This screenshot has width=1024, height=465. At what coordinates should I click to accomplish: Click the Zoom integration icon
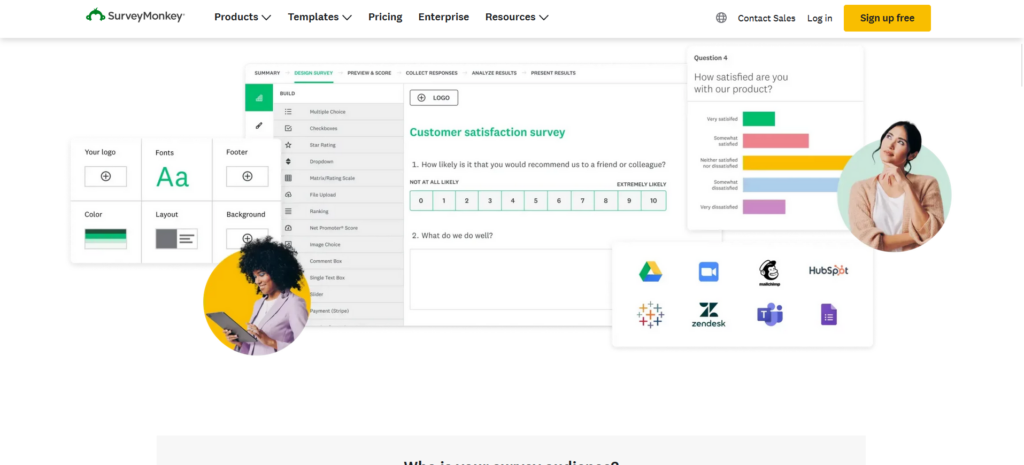[x=709, y=272]
